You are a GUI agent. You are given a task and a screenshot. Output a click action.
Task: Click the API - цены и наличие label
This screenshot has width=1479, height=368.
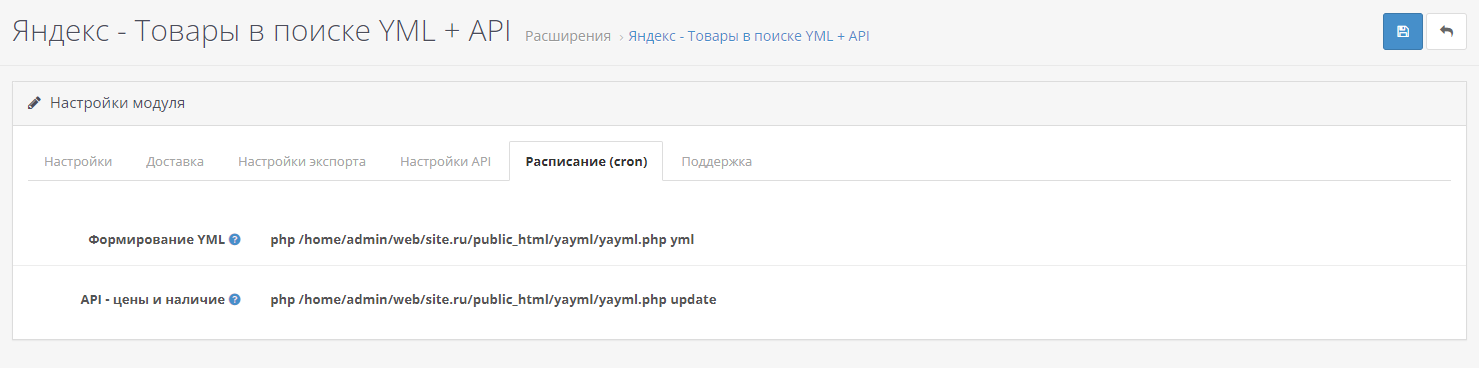pyautogui.click(x=152, y=300)
